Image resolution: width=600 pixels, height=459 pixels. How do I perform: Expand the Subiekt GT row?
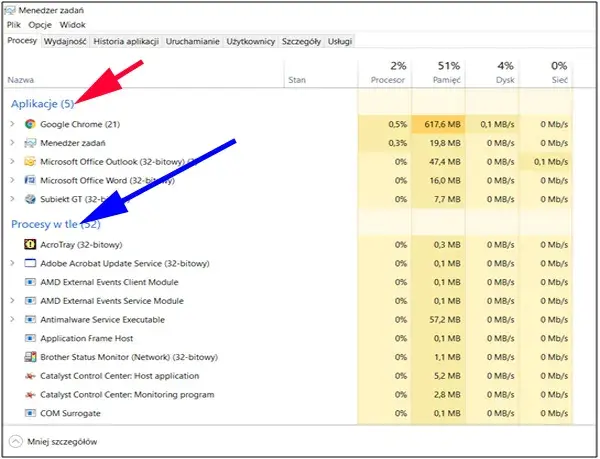point(12,199)
